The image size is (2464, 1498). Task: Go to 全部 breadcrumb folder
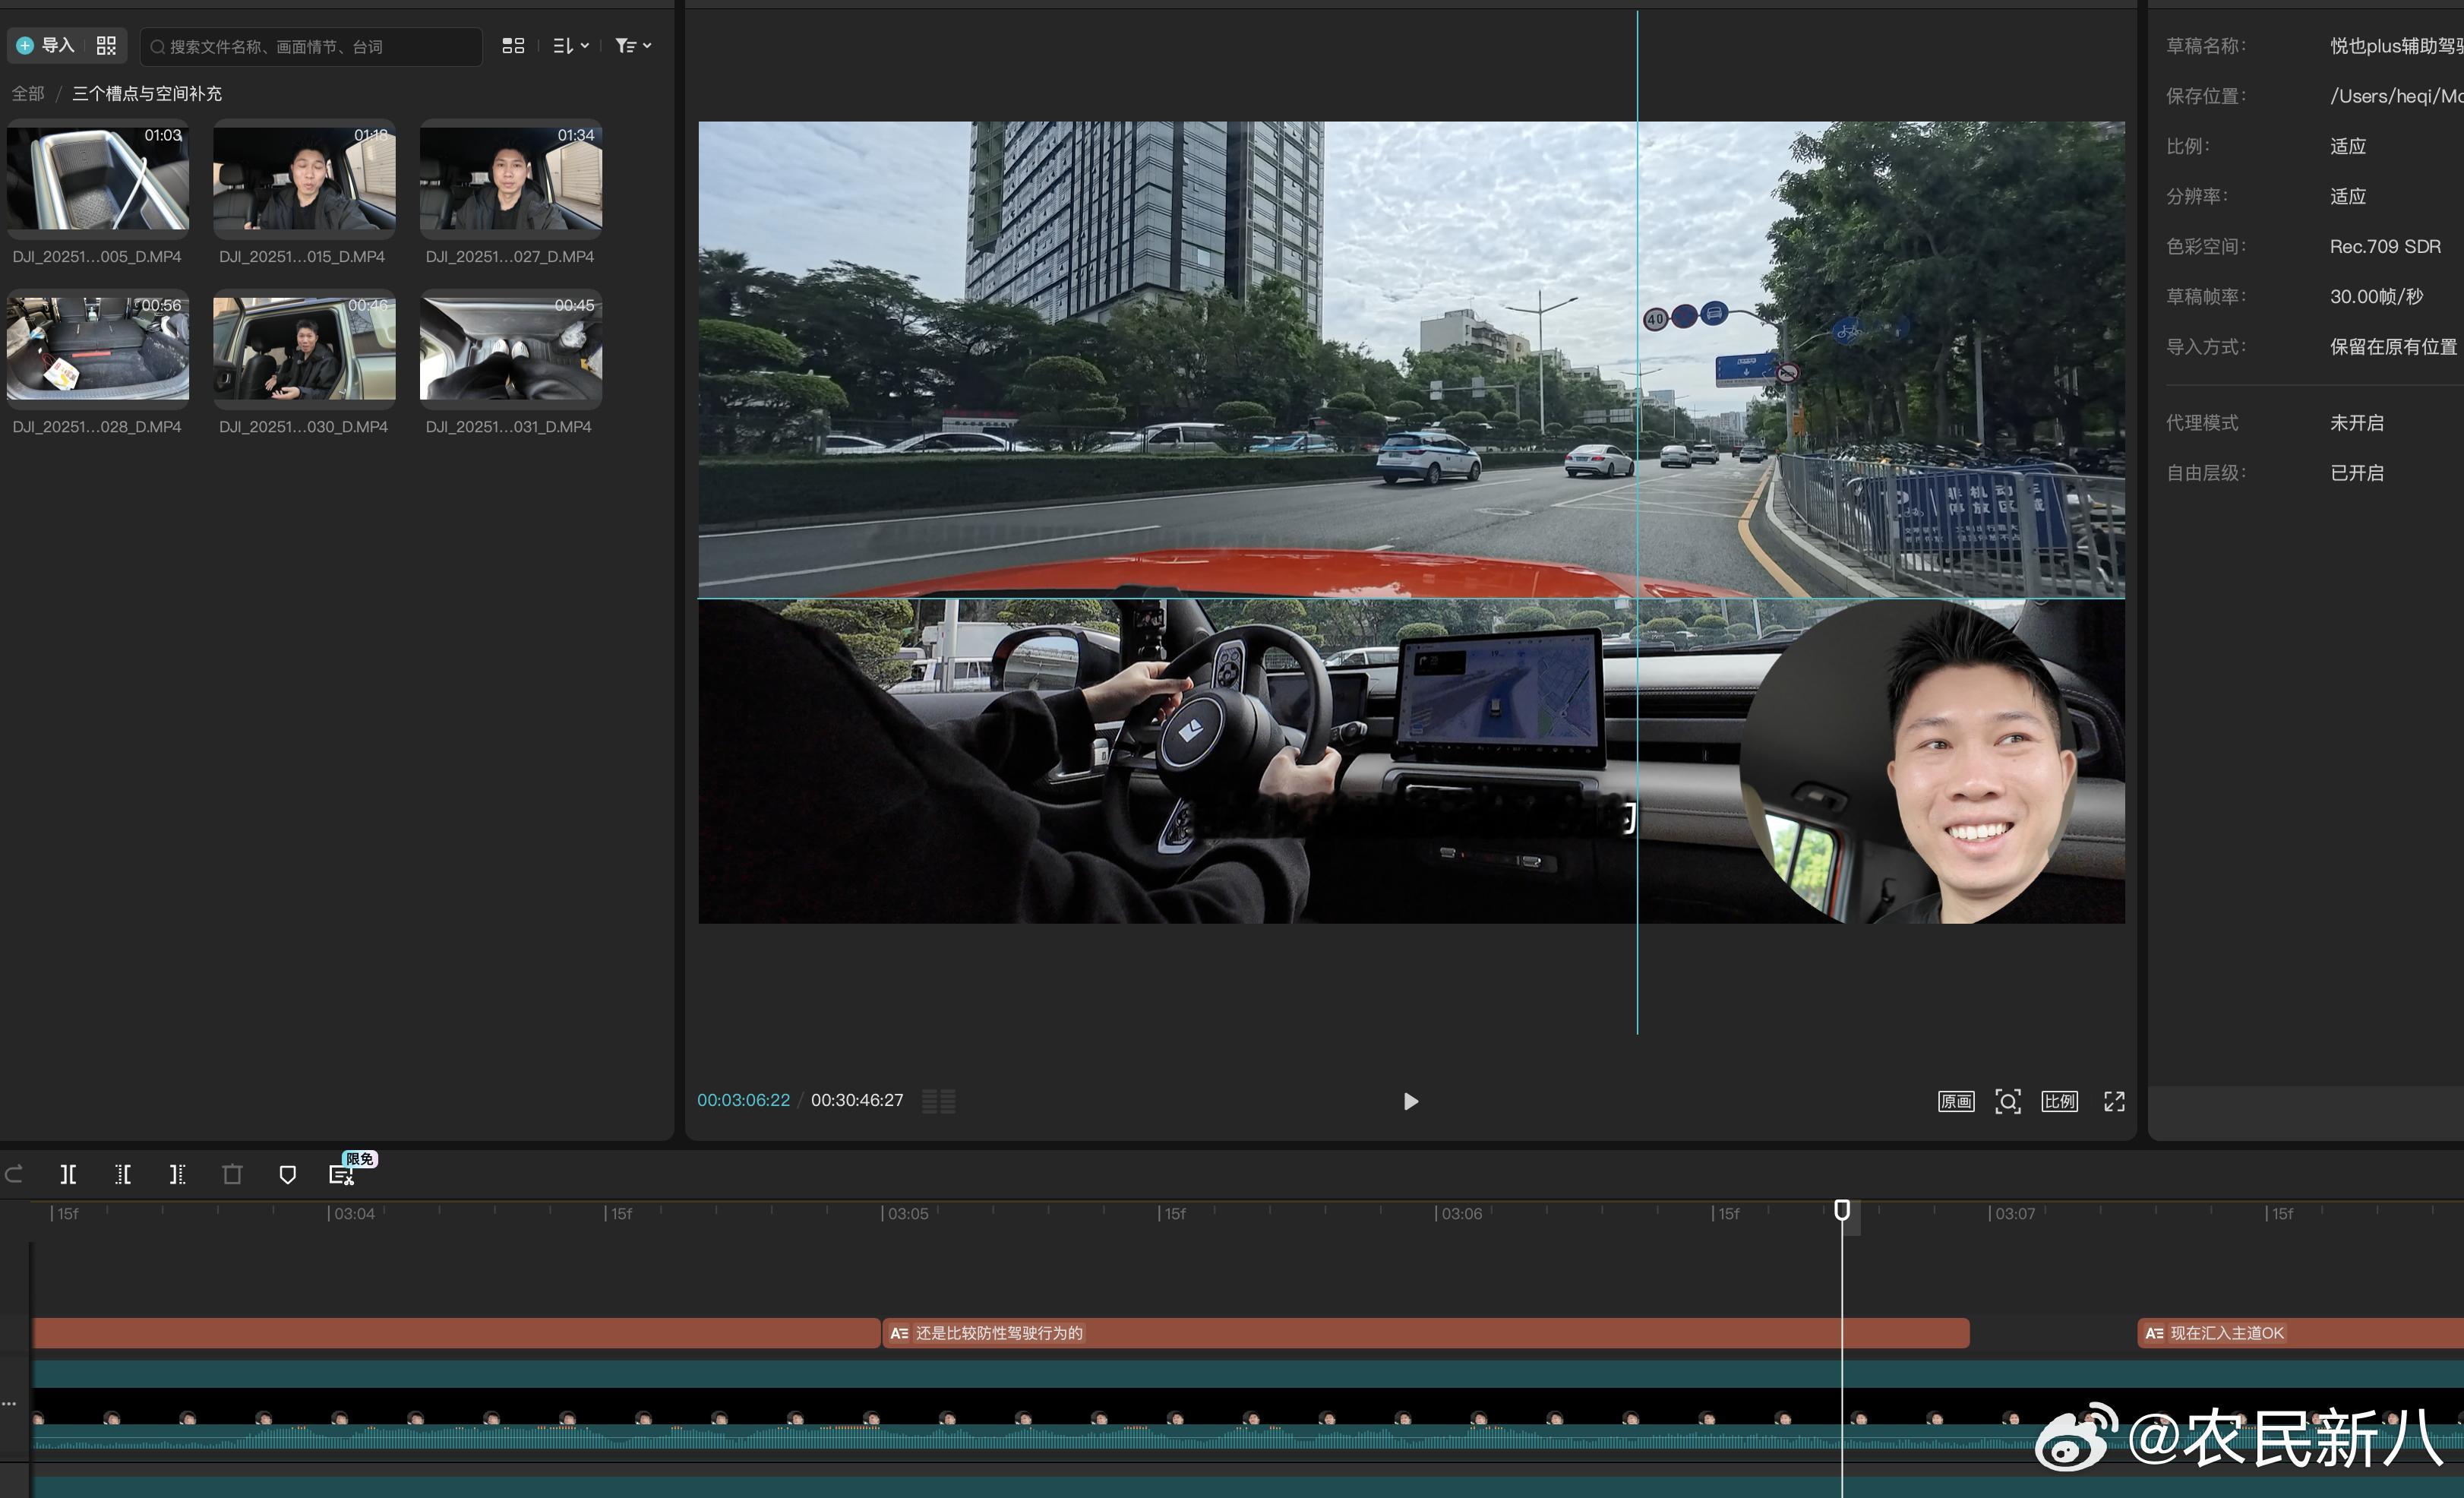(x=28, y=93)
